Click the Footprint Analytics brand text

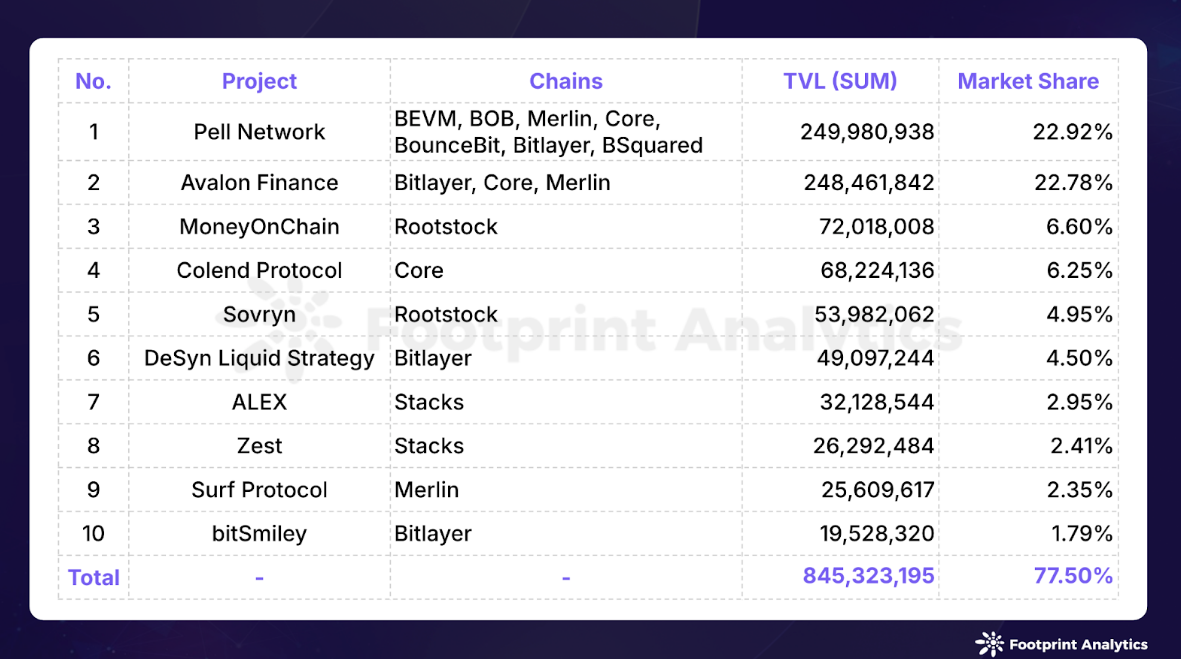pyautogui.click(x=1078, y=645)
